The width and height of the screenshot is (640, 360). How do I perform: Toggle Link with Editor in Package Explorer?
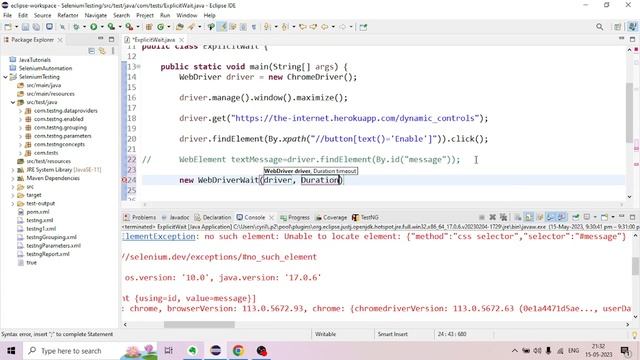pyautogui.click(x=102, y=51)
